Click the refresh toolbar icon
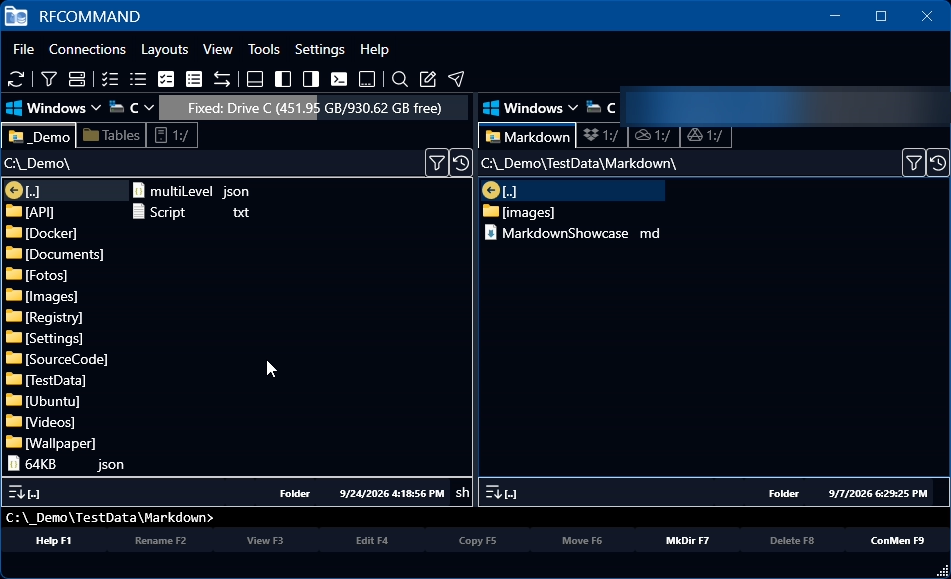This screenshot has width=951, height=579. point(16,79)
